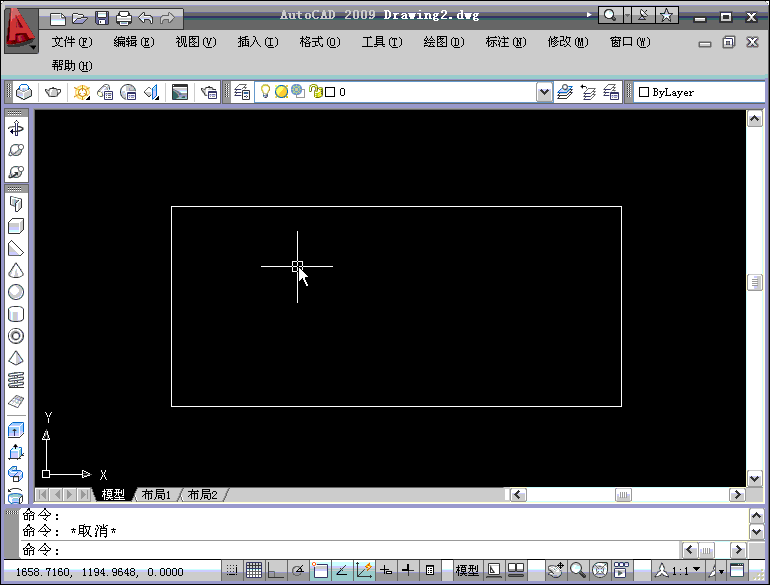The width and height of the screenshot is (770, 585).
Task: Select the Pyramid solid tool
Action: point(16,358)
